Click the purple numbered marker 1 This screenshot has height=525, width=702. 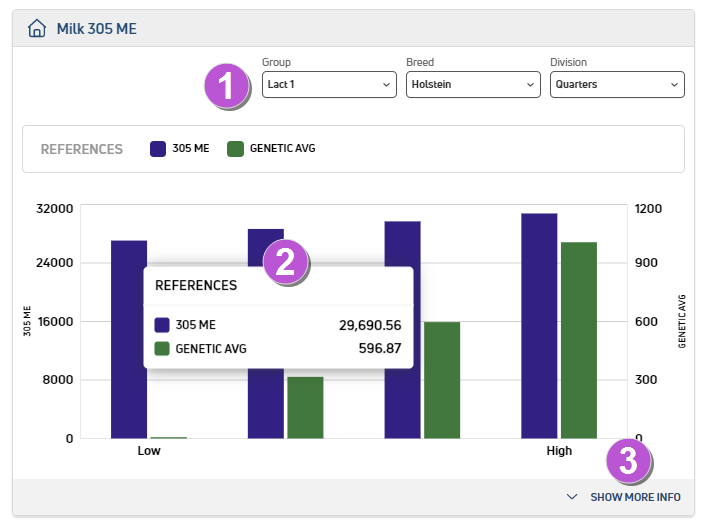pyautogui.click(x=227, y=85)
